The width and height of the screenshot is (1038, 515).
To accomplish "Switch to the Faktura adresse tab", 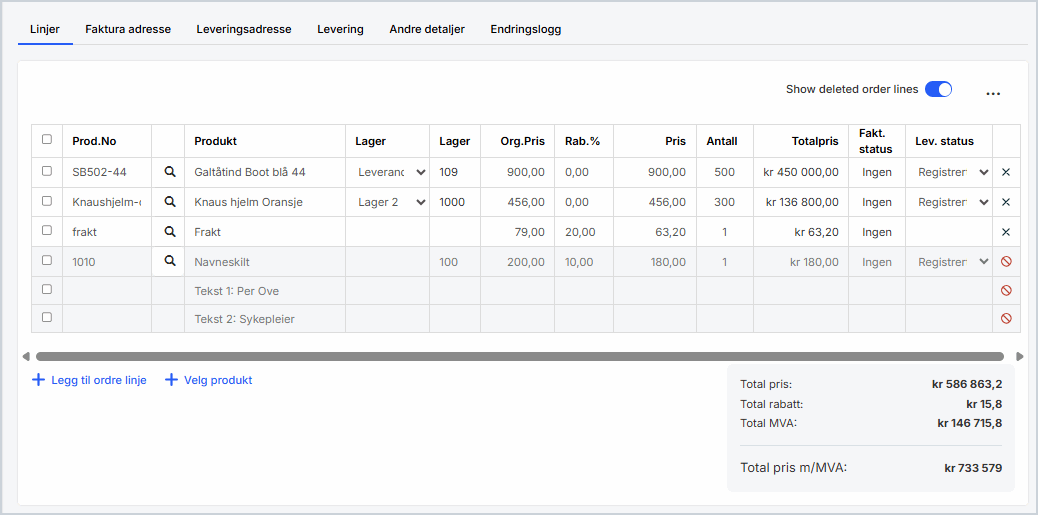I will (x=128, y=29).
